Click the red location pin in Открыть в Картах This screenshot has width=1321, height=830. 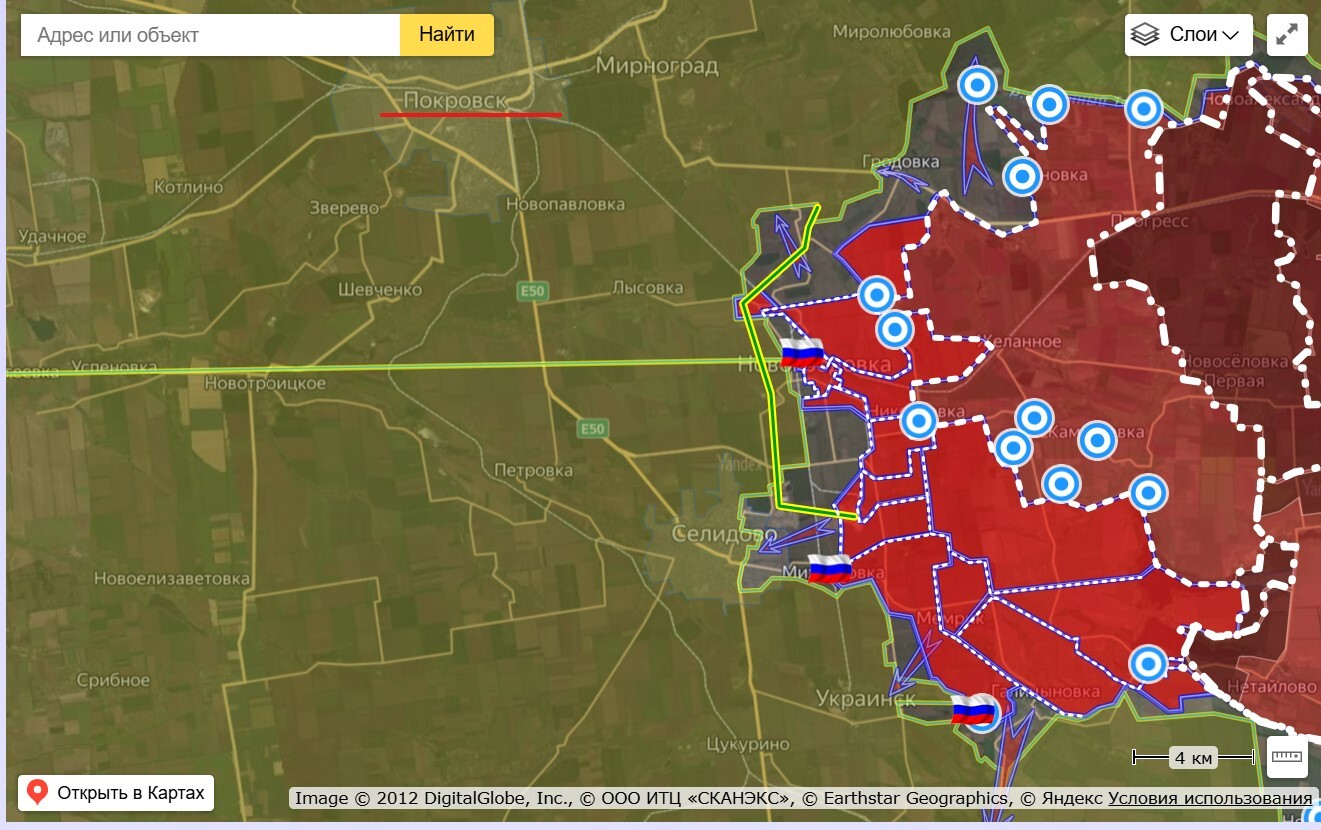point(38,794)
